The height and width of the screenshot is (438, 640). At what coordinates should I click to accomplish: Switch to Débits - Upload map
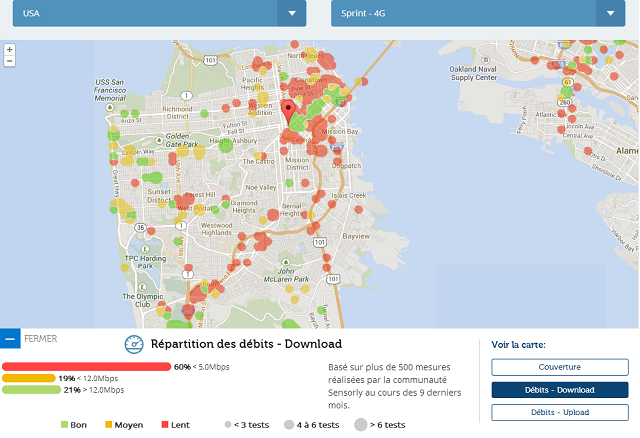[560, 412]
